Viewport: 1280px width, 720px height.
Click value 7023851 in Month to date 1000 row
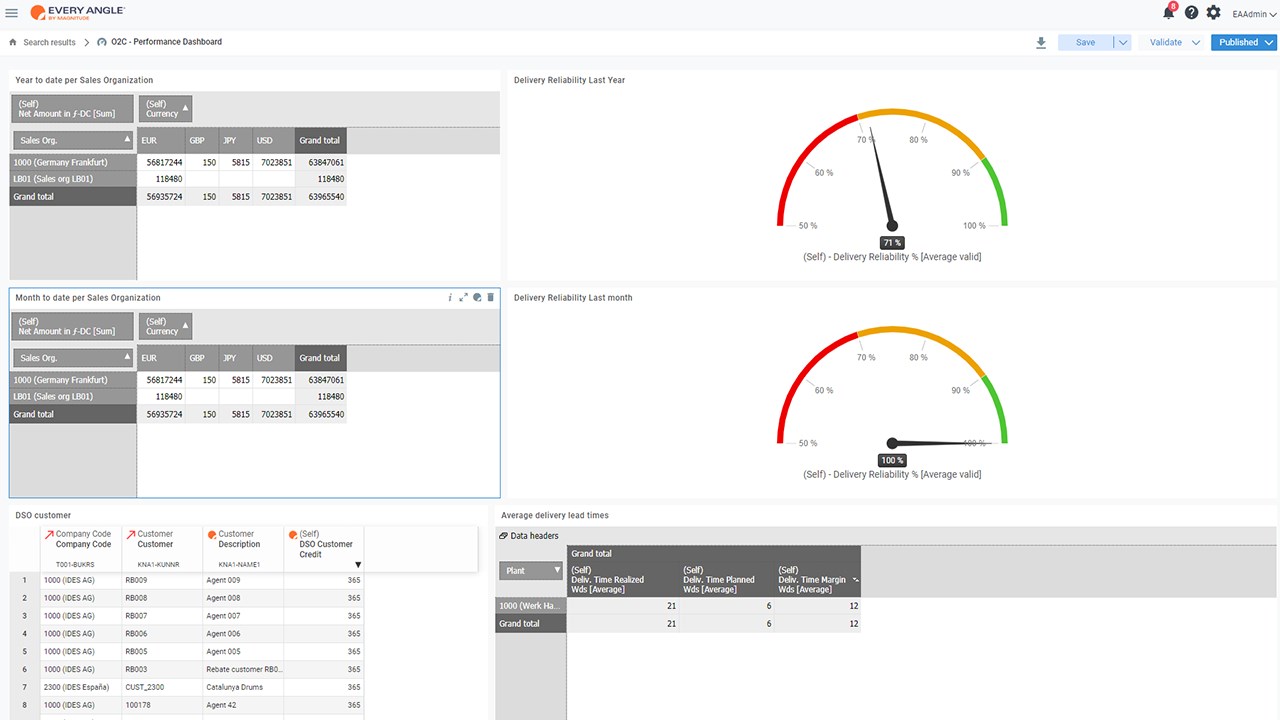click(x=274, y=379)
